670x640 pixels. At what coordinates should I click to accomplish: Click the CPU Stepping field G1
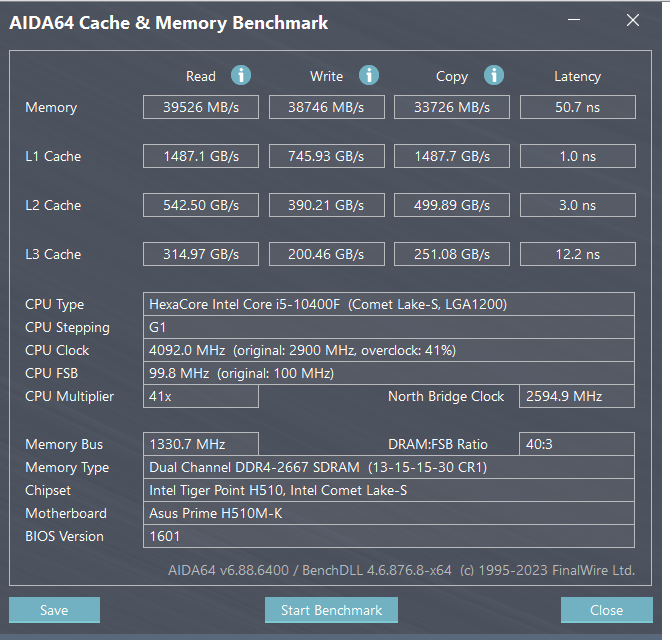389,327
